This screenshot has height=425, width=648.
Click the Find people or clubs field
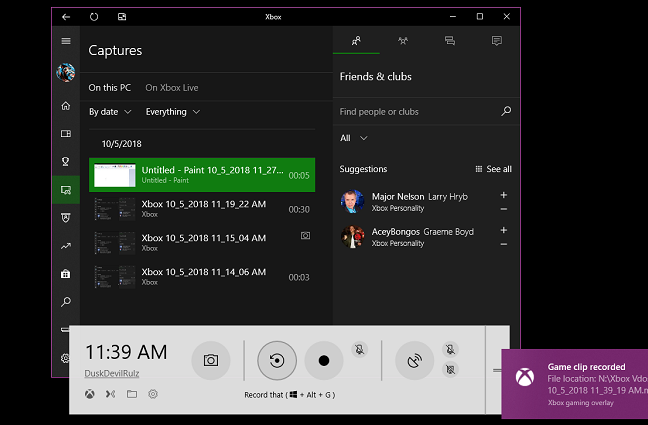pos(426,112)
